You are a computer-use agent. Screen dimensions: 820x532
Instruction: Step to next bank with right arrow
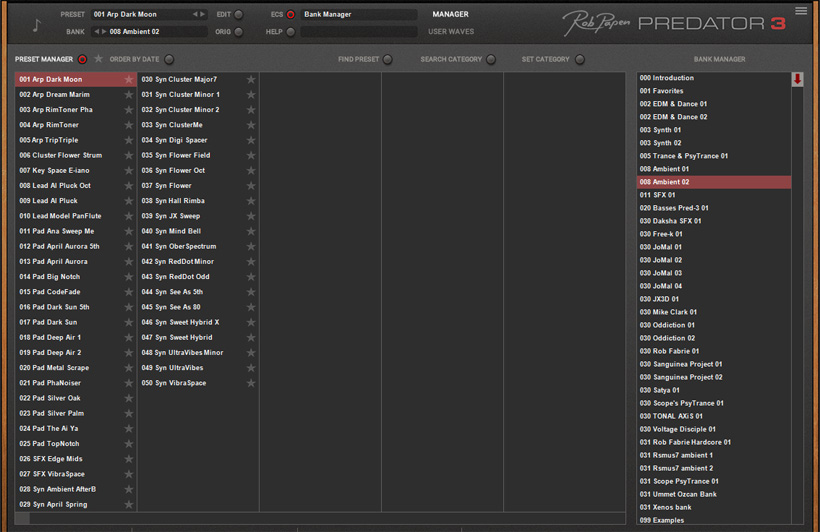coord(104,31)
